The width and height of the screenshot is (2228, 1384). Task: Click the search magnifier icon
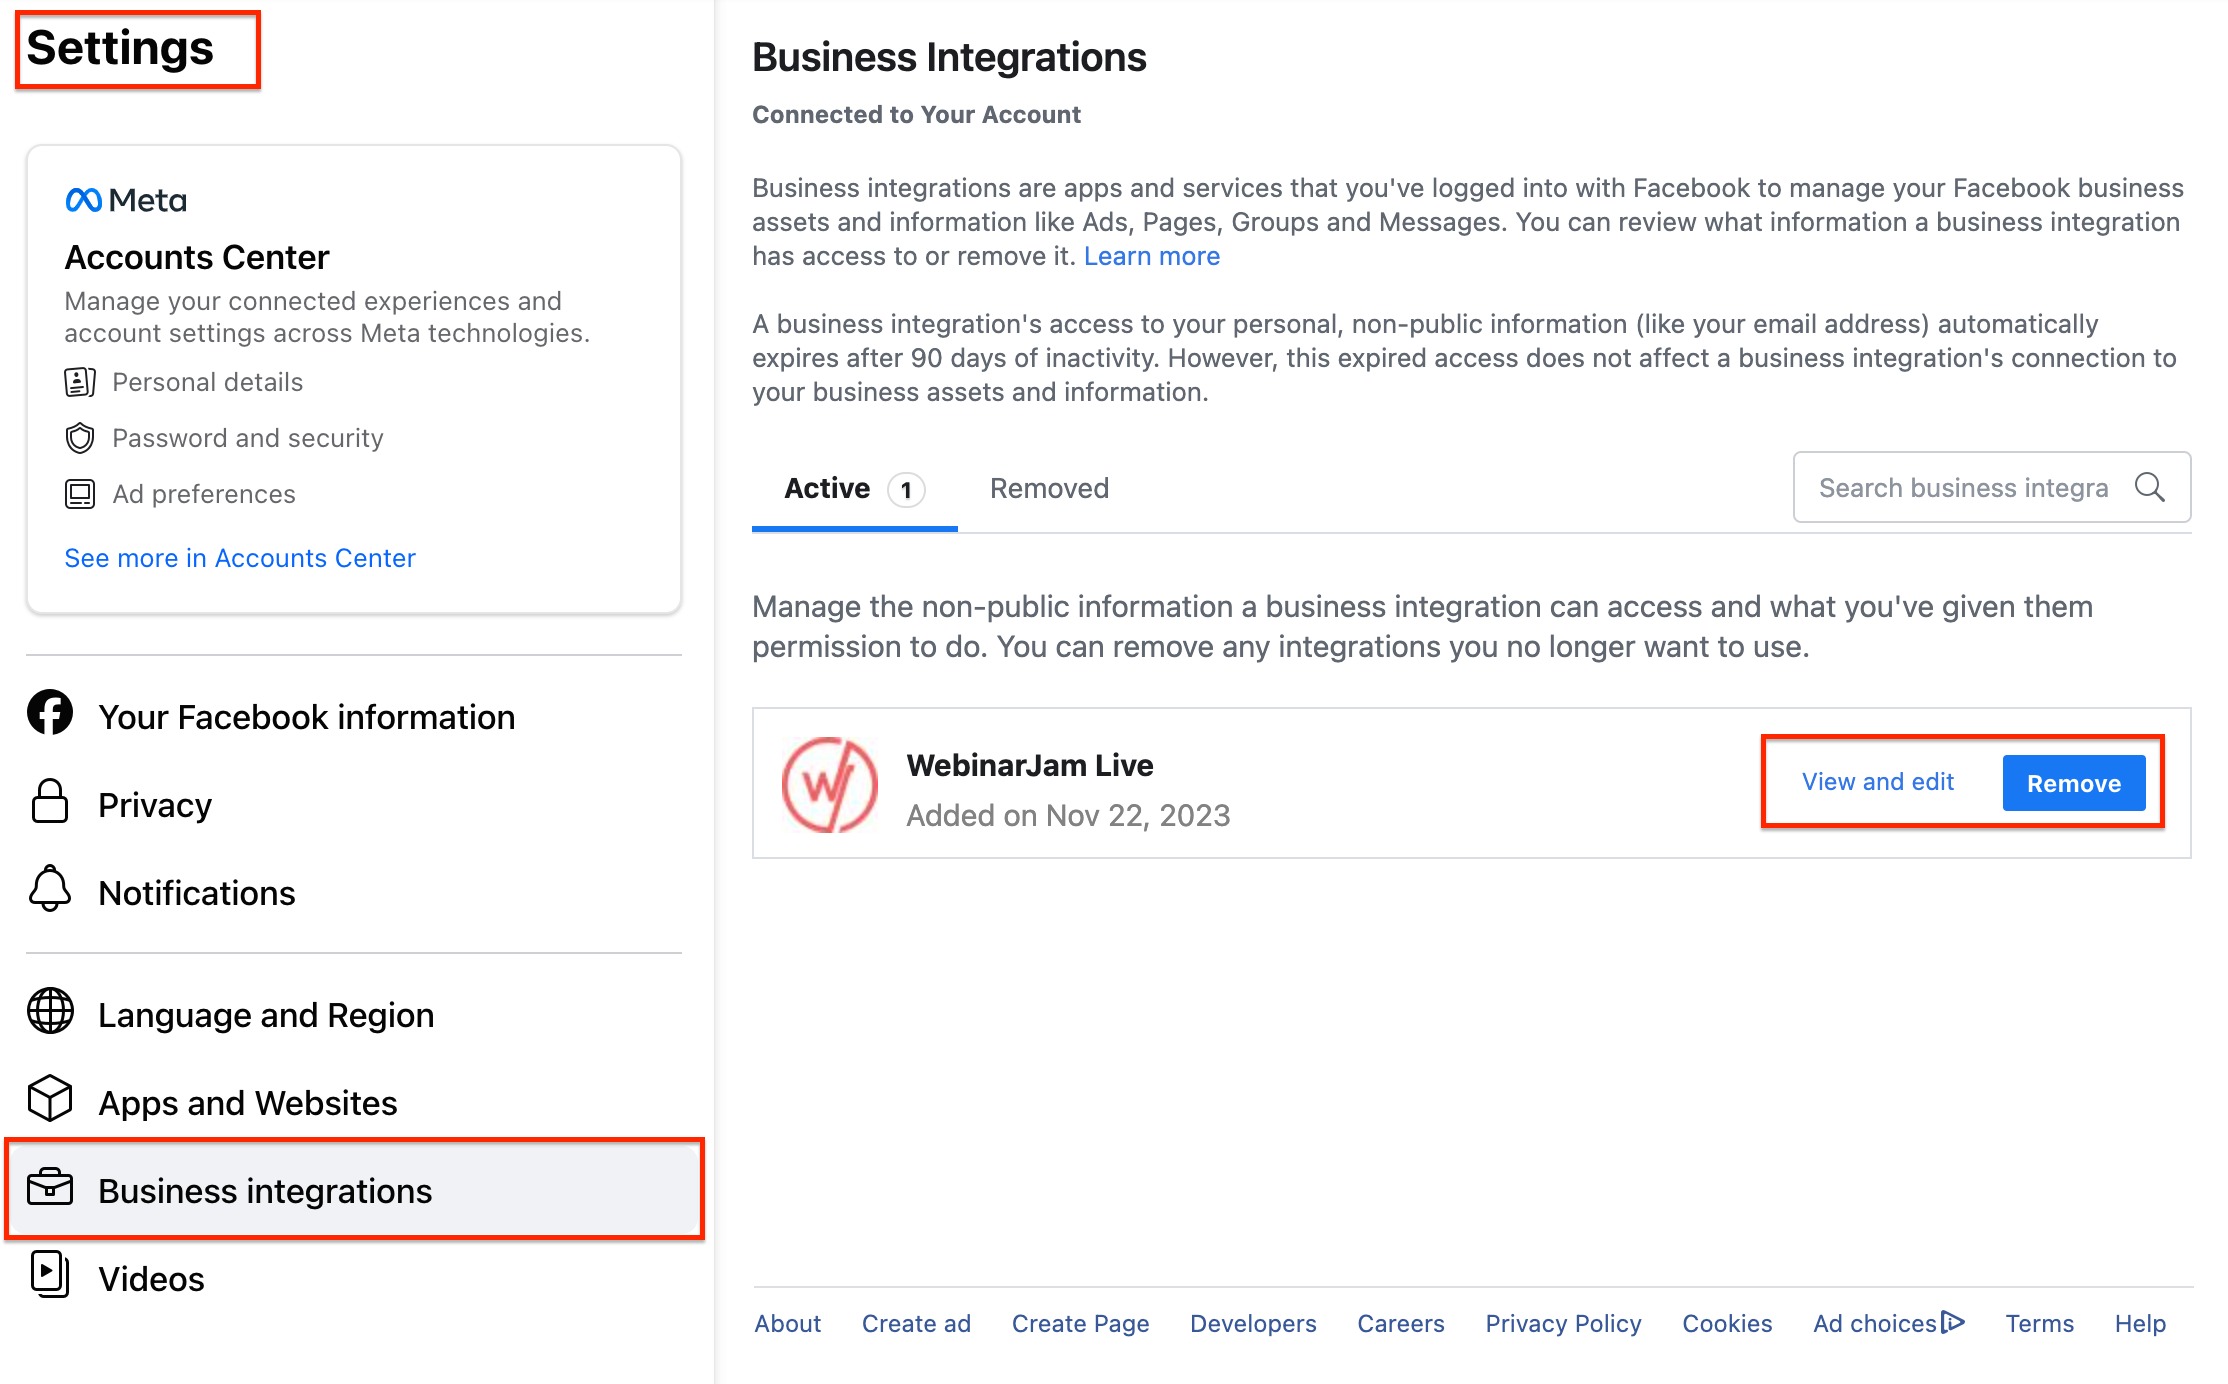pyautogui.click(x=2150, y=488)
